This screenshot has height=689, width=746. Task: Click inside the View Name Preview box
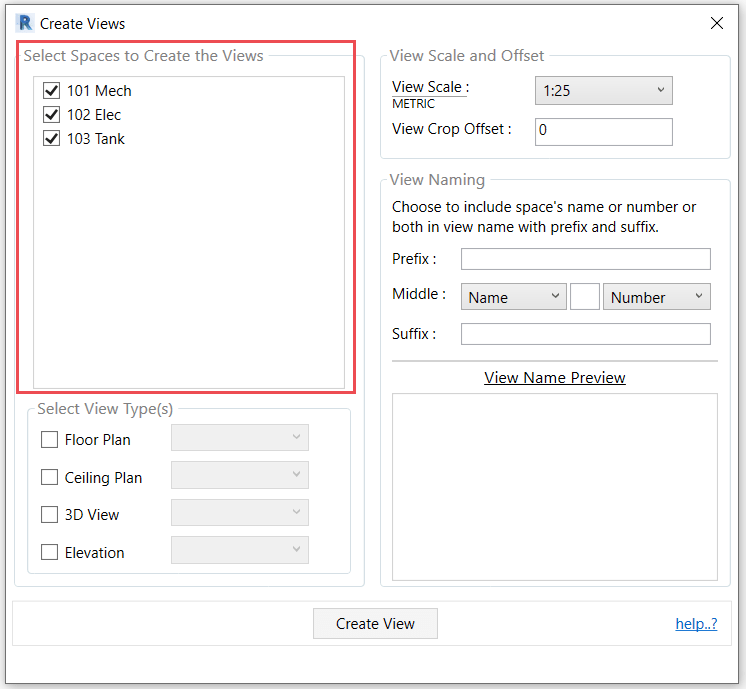(554, 486)
